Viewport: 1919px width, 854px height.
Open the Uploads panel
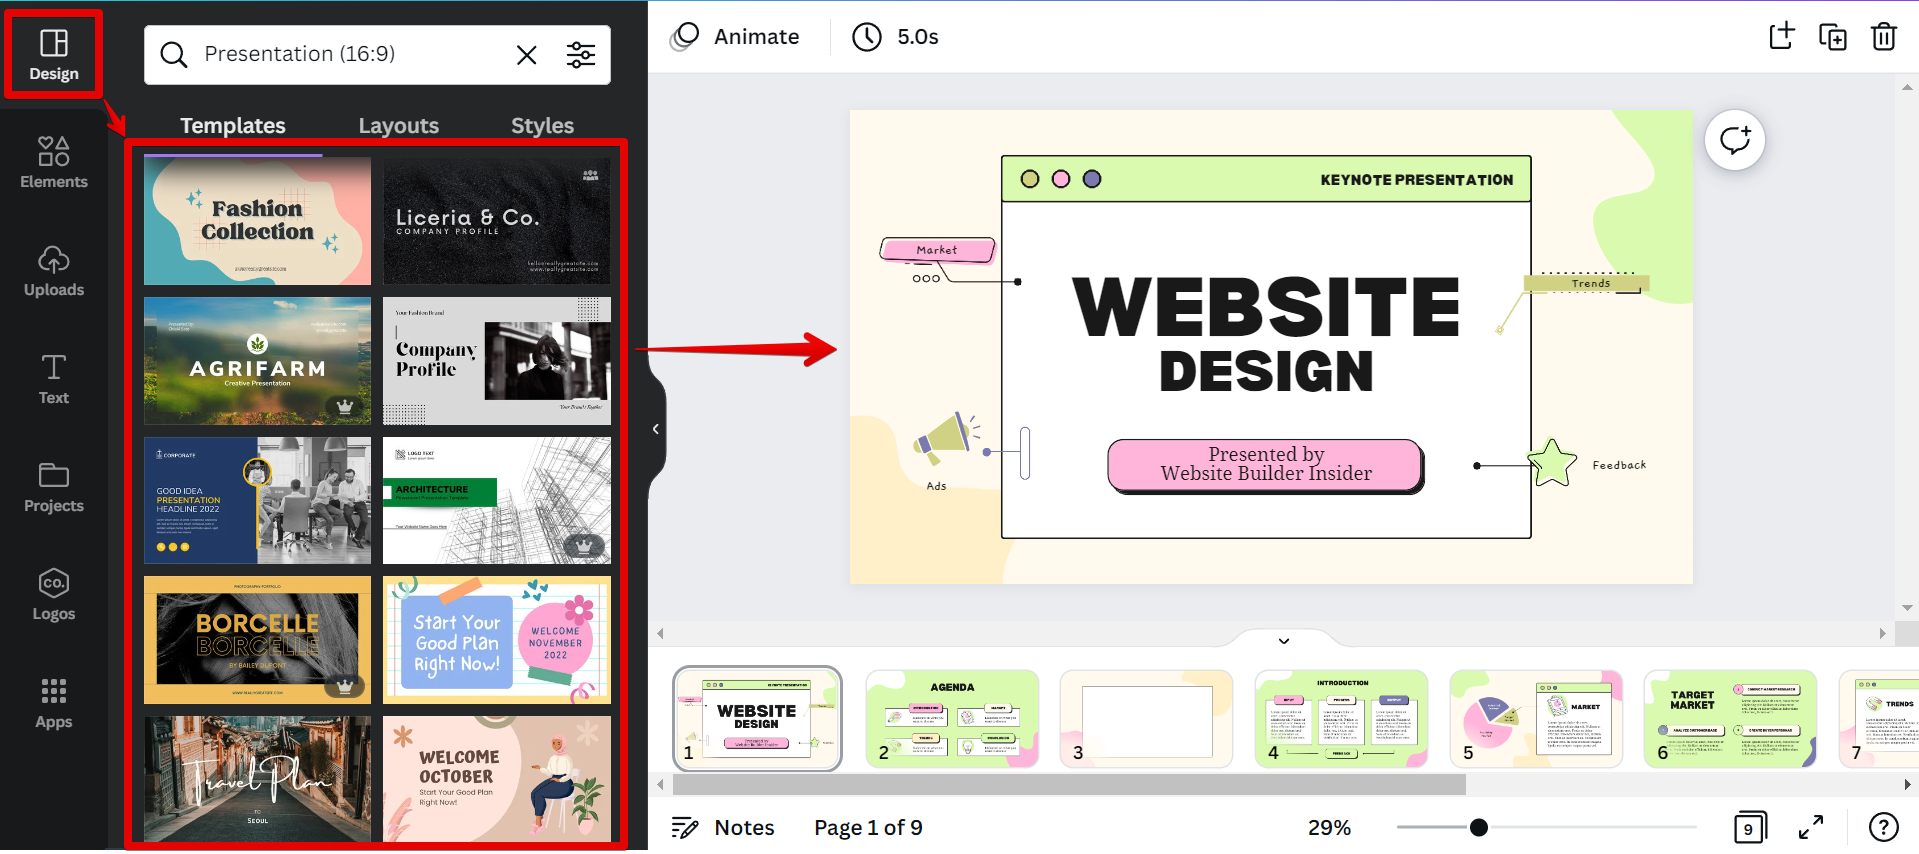[x=54, y=271]
